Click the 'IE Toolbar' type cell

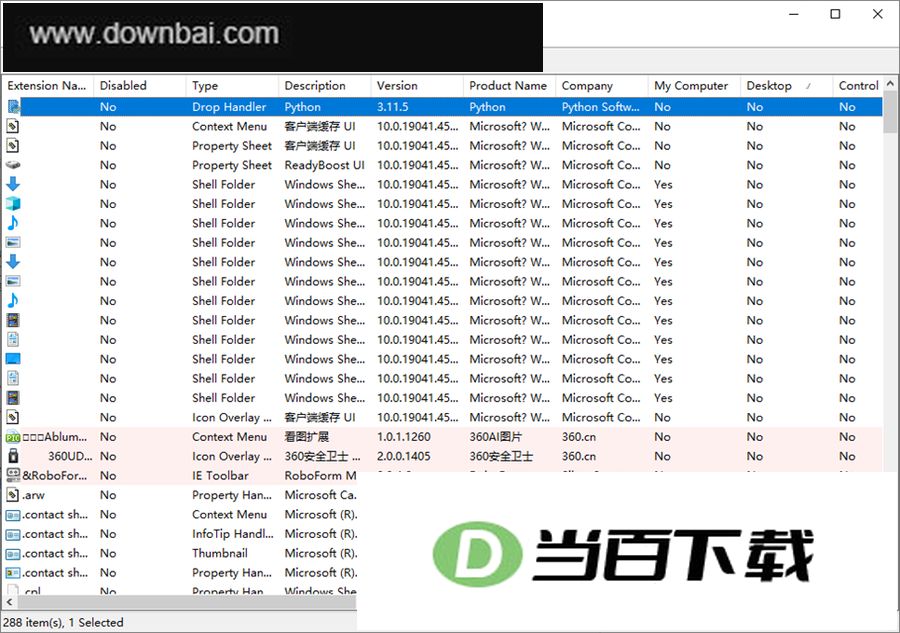point(220,476)
